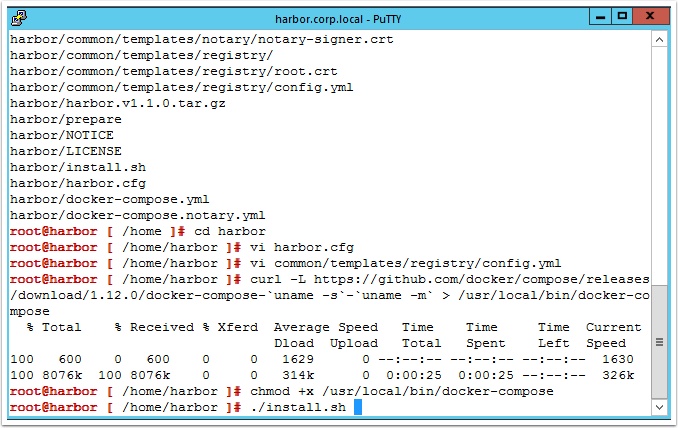Screen dimensions: 678x428
Task: Open the PuTTY system menu icon
Action: 19,18
